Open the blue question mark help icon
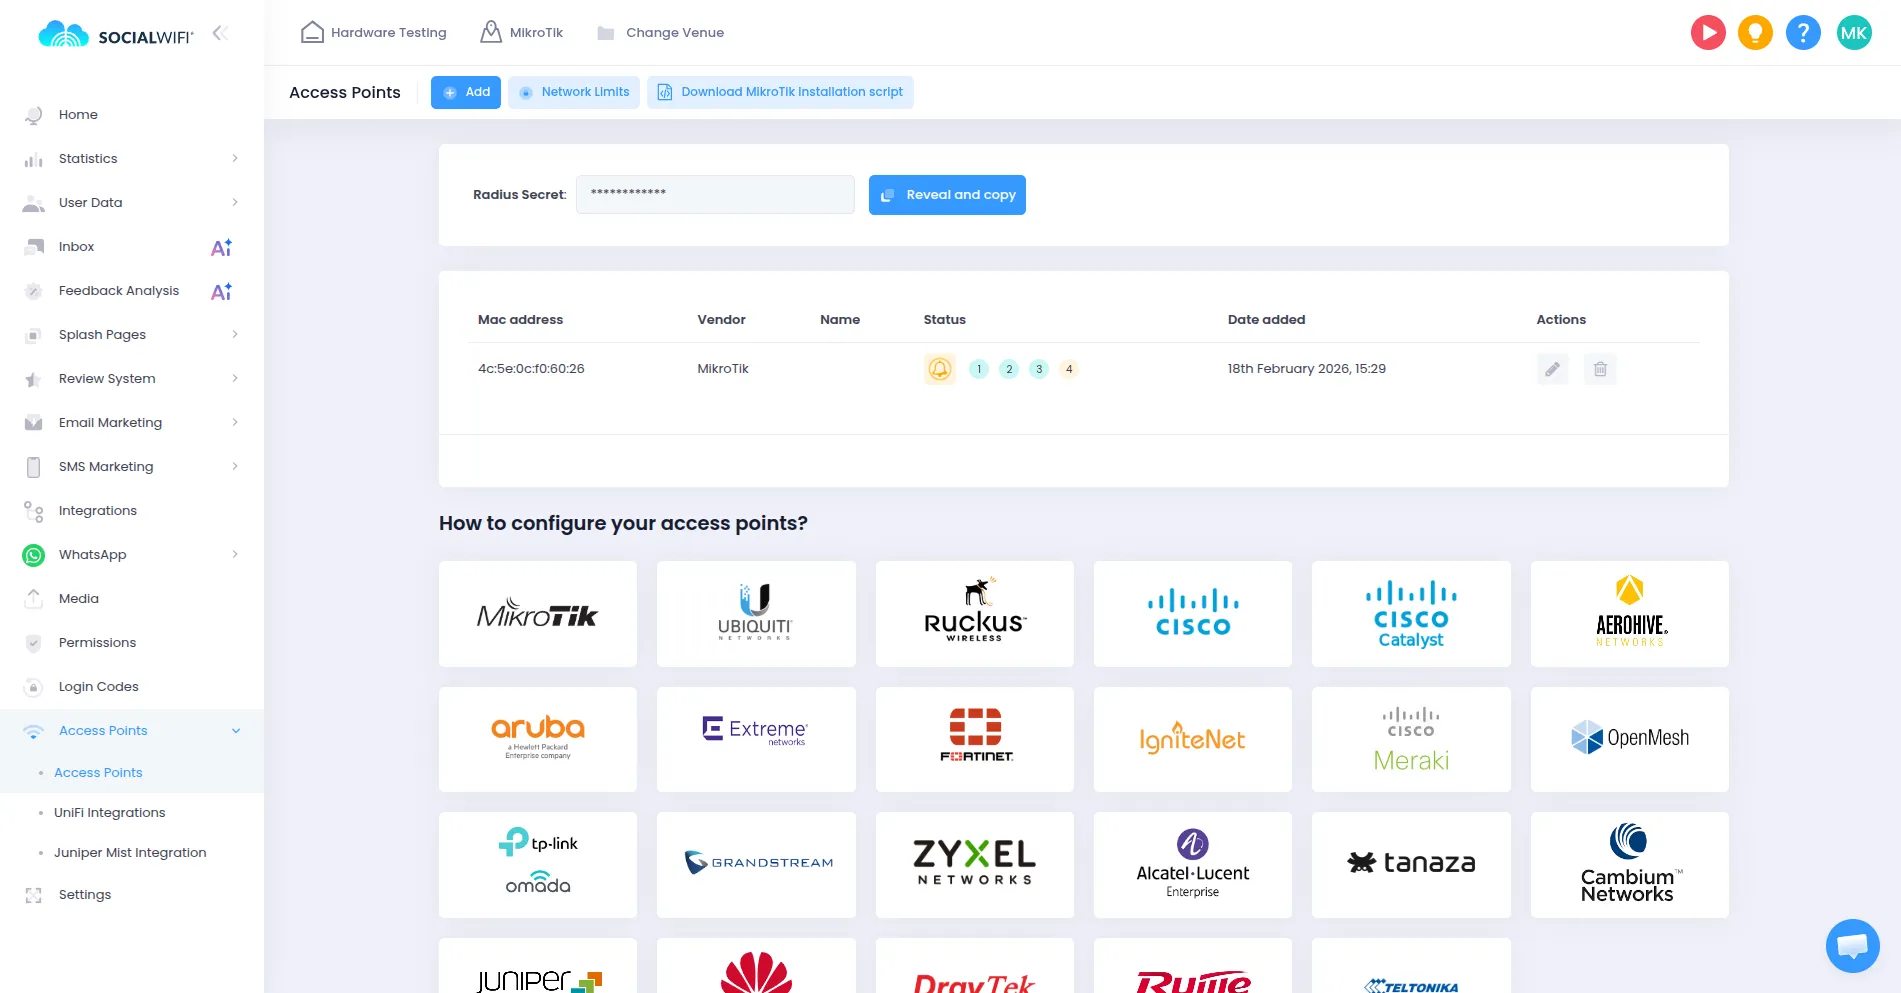 click(1803, 33)
